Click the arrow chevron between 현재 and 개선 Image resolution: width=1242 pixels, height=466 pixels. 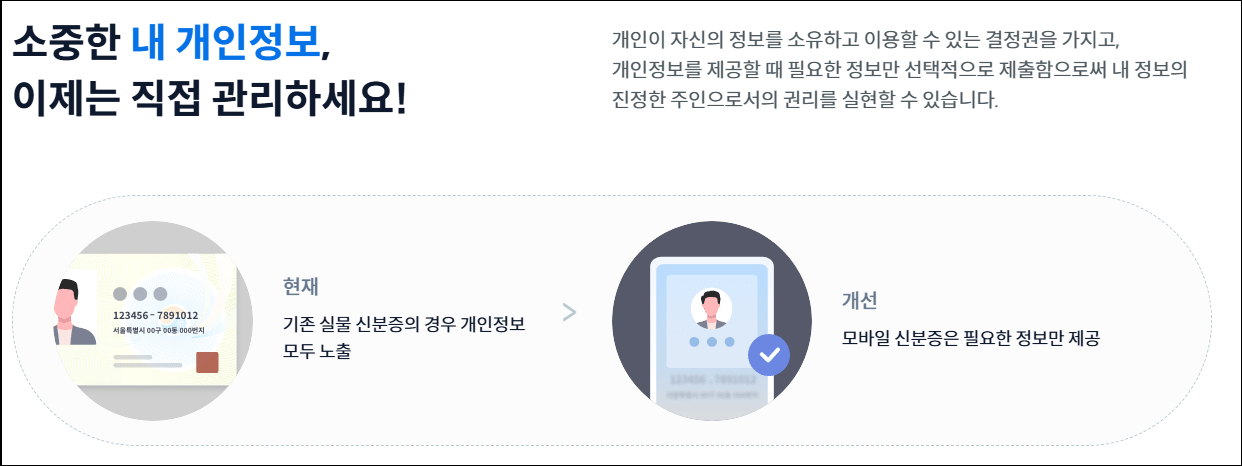569,312
